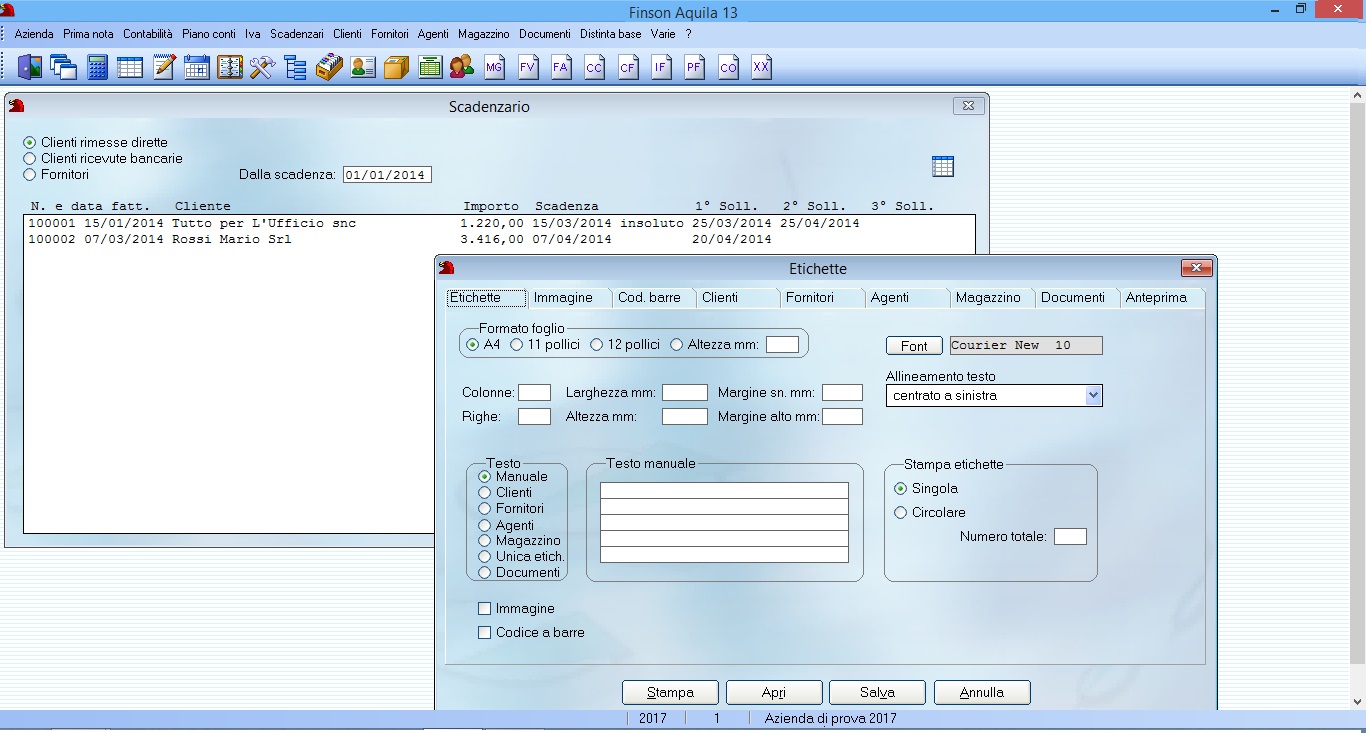Click the table grid toolbar icon
Screen dimensions: 1366x733
point(130,67)
